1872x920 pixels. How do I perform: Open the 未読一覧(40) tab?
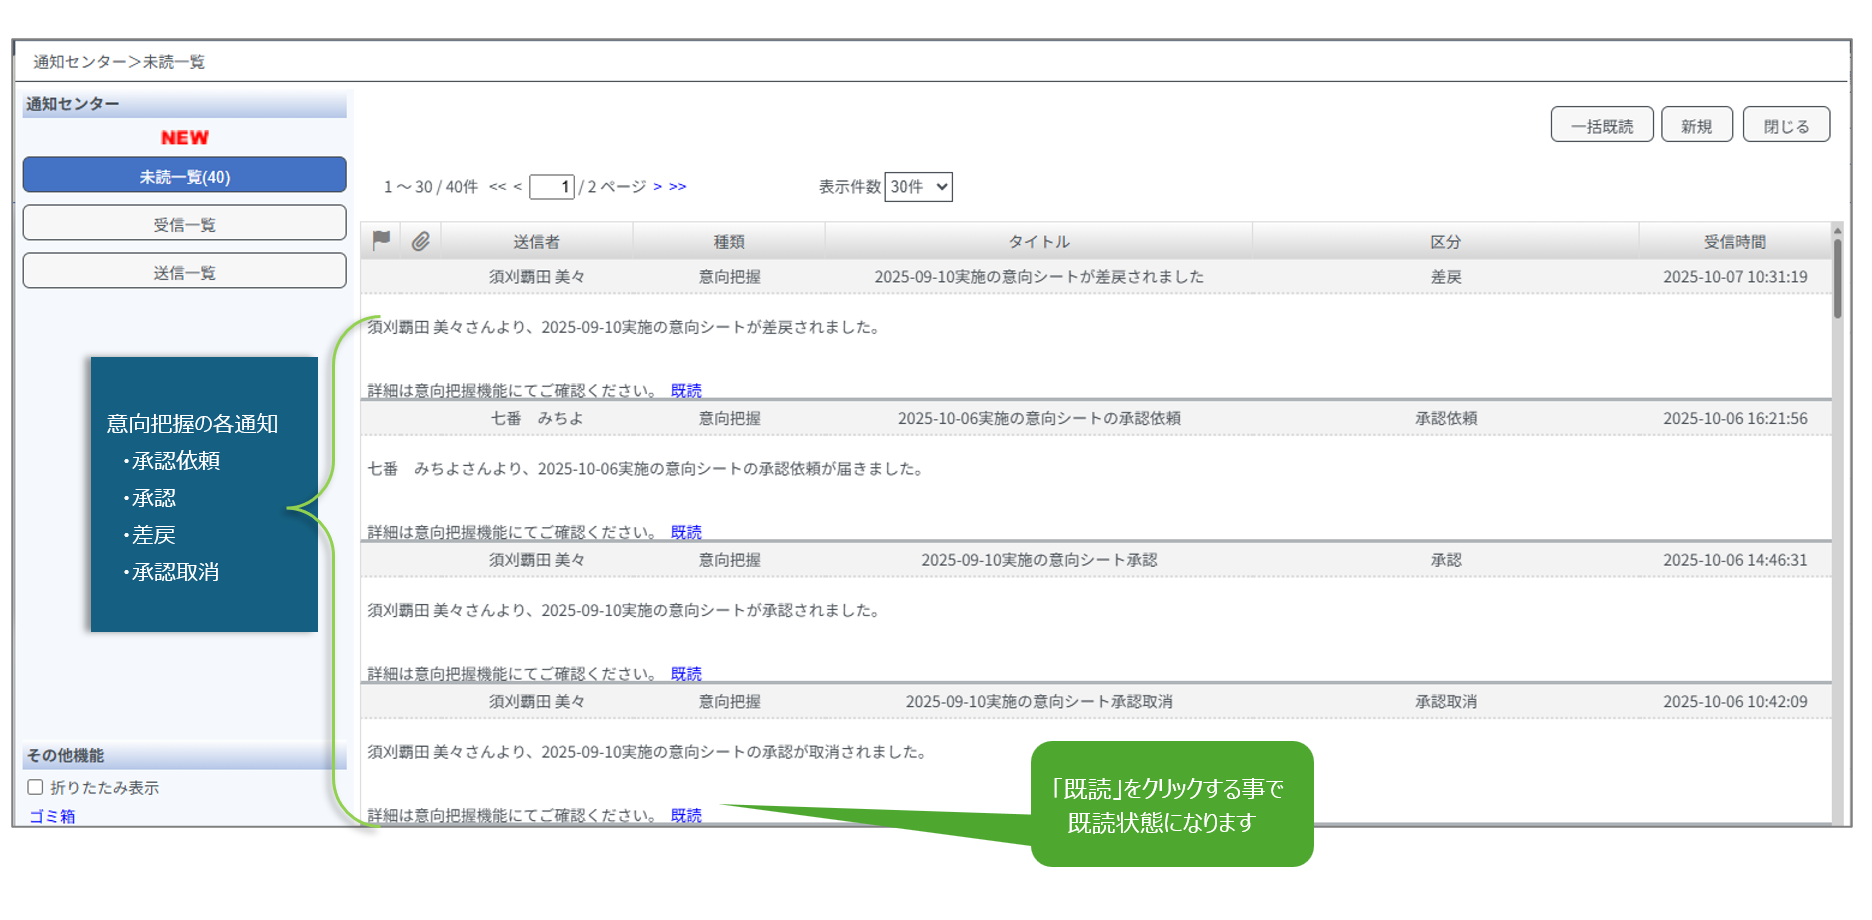[185, 176]
